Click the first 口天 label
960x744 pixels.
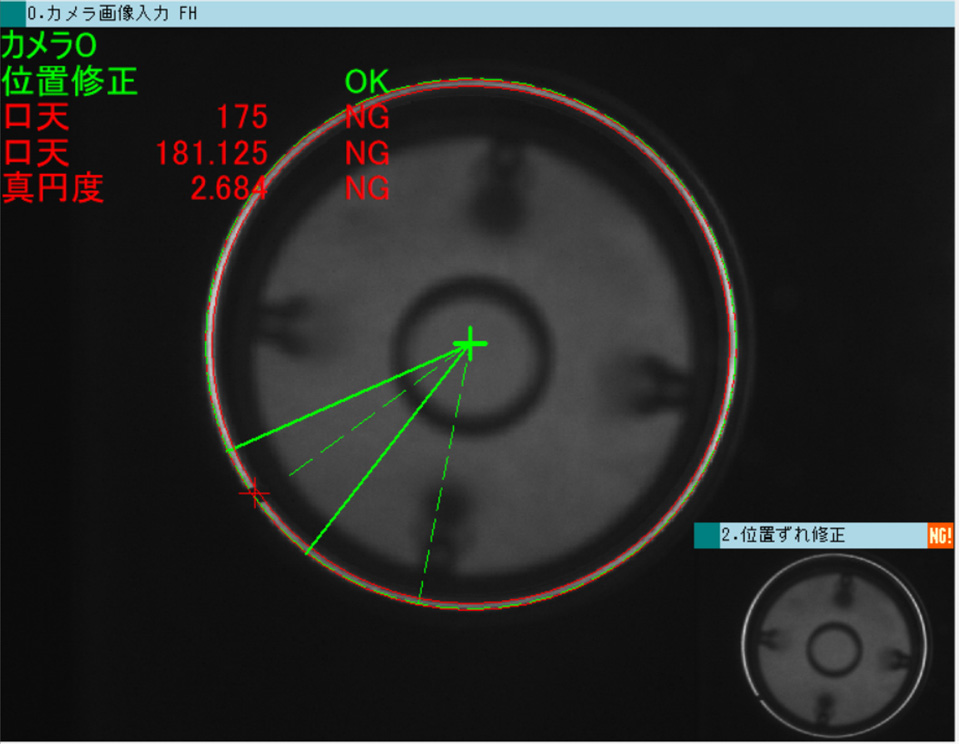coord(36,118)
